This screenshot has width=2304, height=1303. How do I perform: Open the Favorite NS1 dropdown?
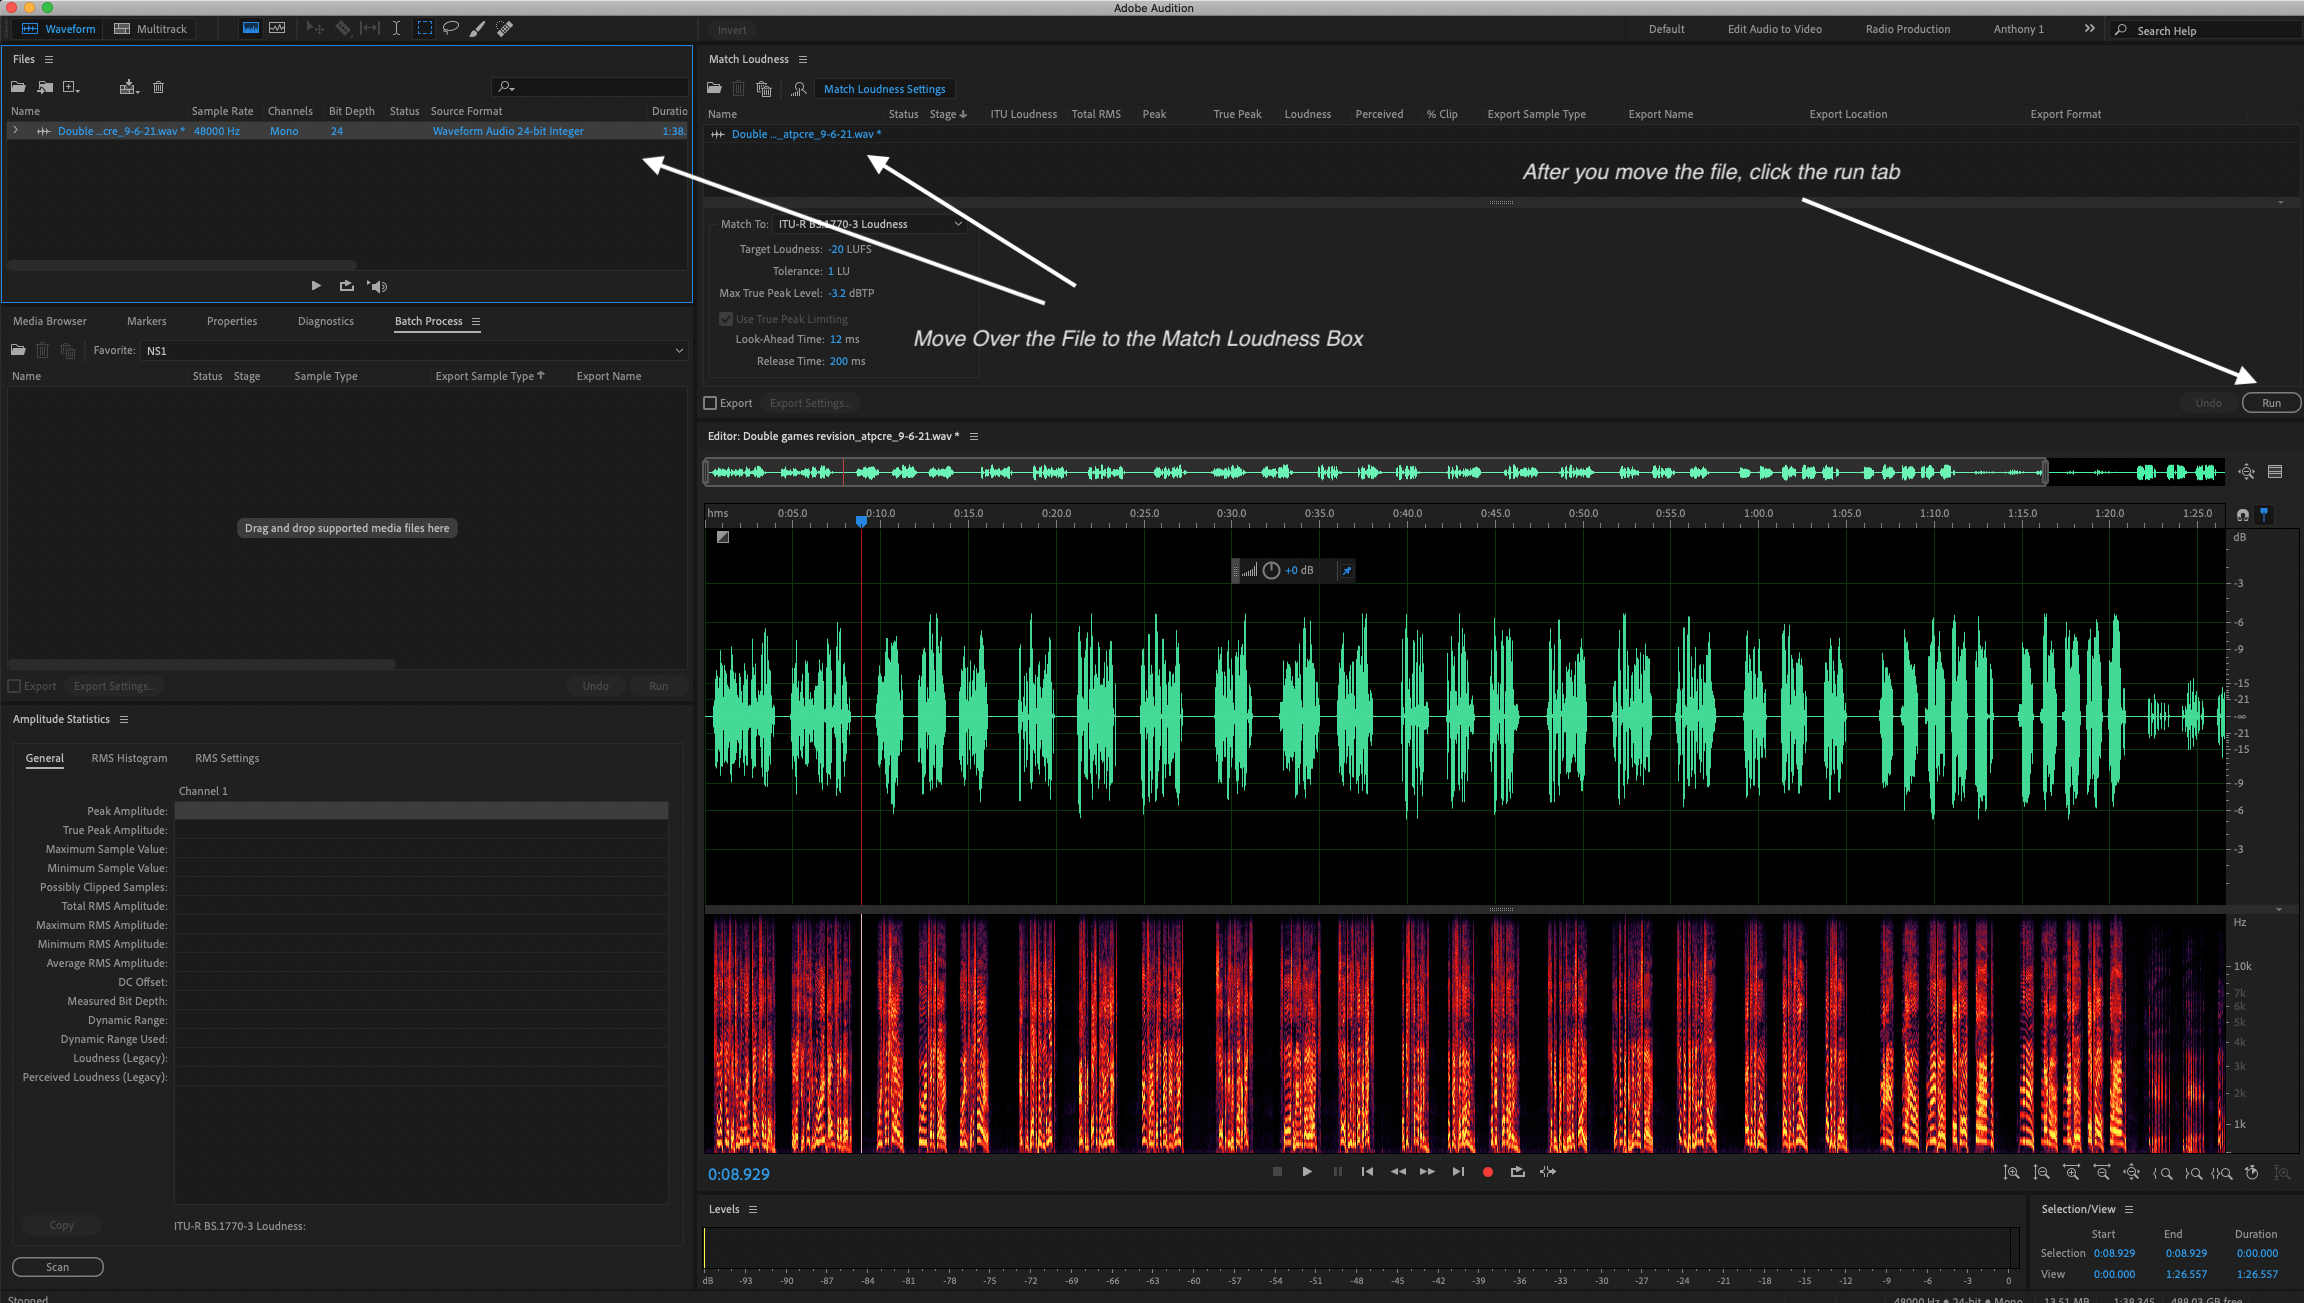tap(414, 350)
